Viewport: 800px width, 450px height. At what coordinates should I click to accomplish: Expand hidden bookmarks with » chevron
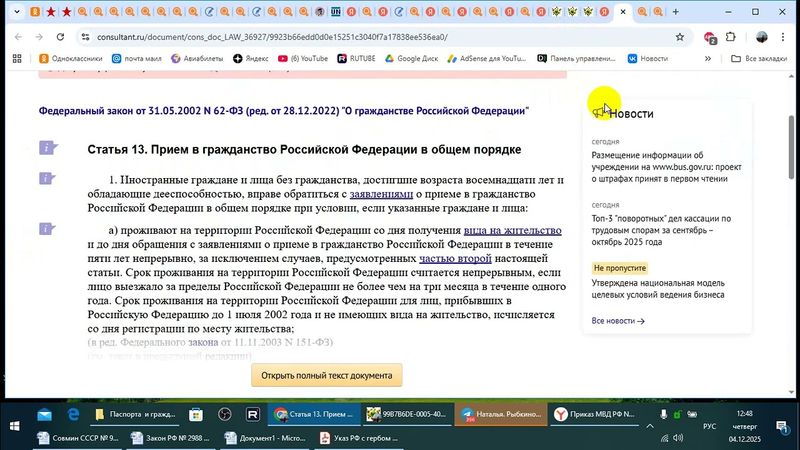708,59
